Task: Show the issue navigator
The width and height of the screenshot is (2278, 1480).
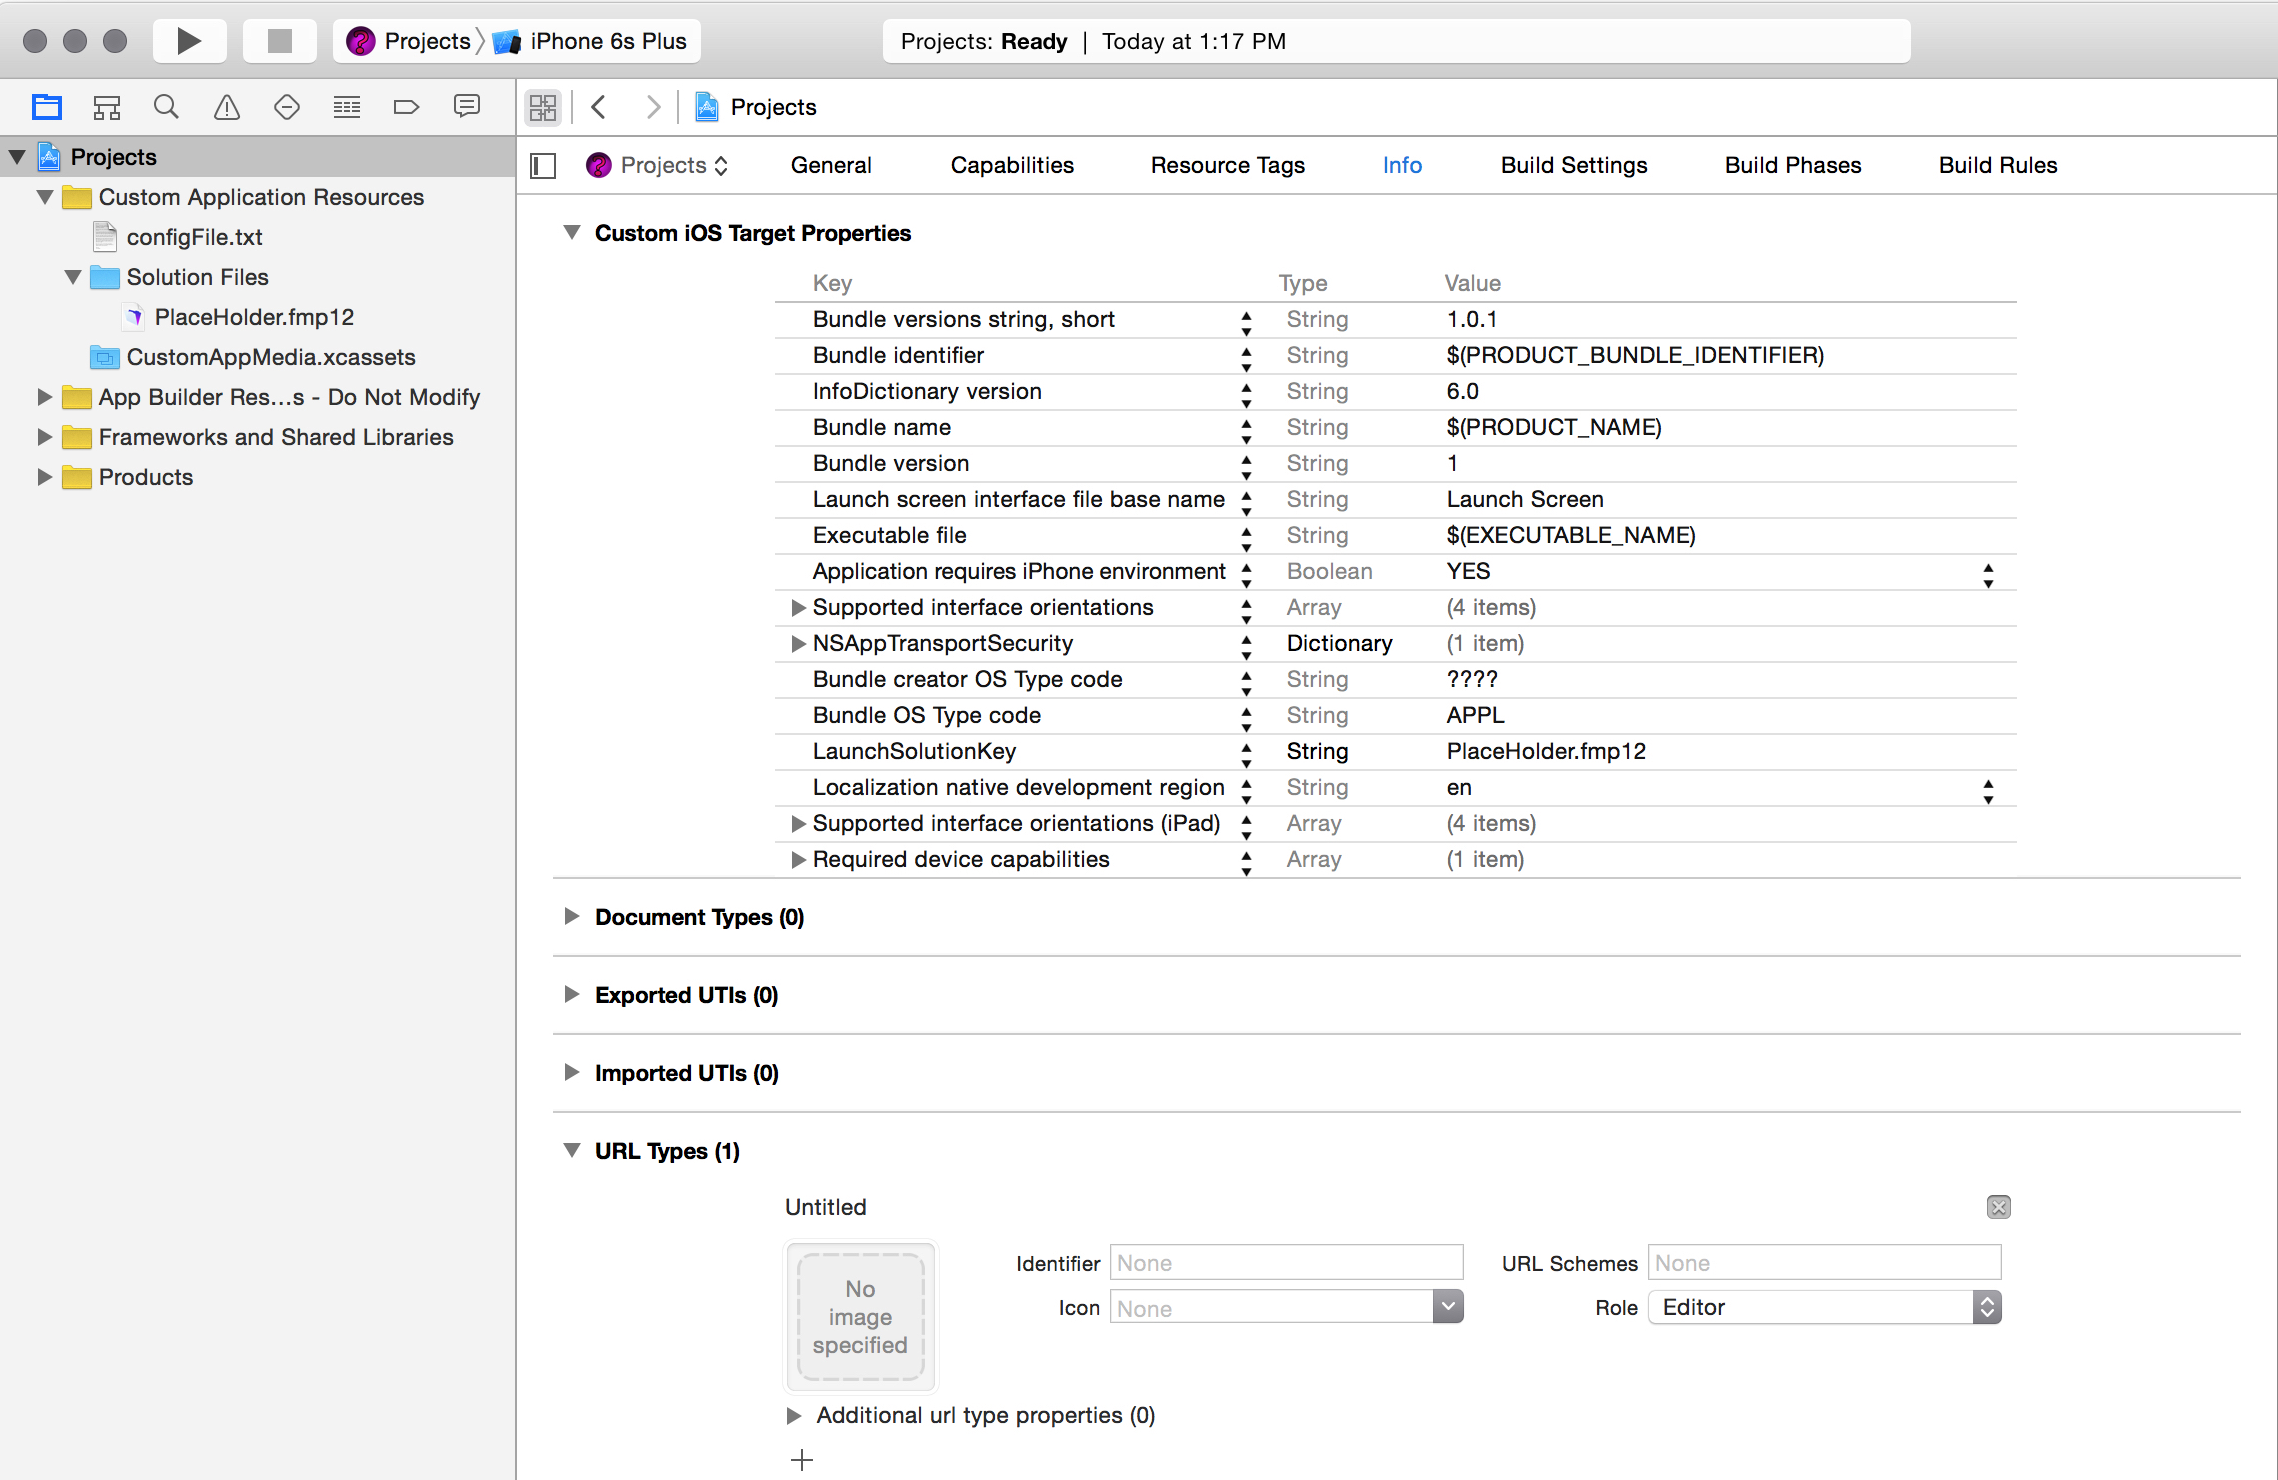Action: point(226,106)
